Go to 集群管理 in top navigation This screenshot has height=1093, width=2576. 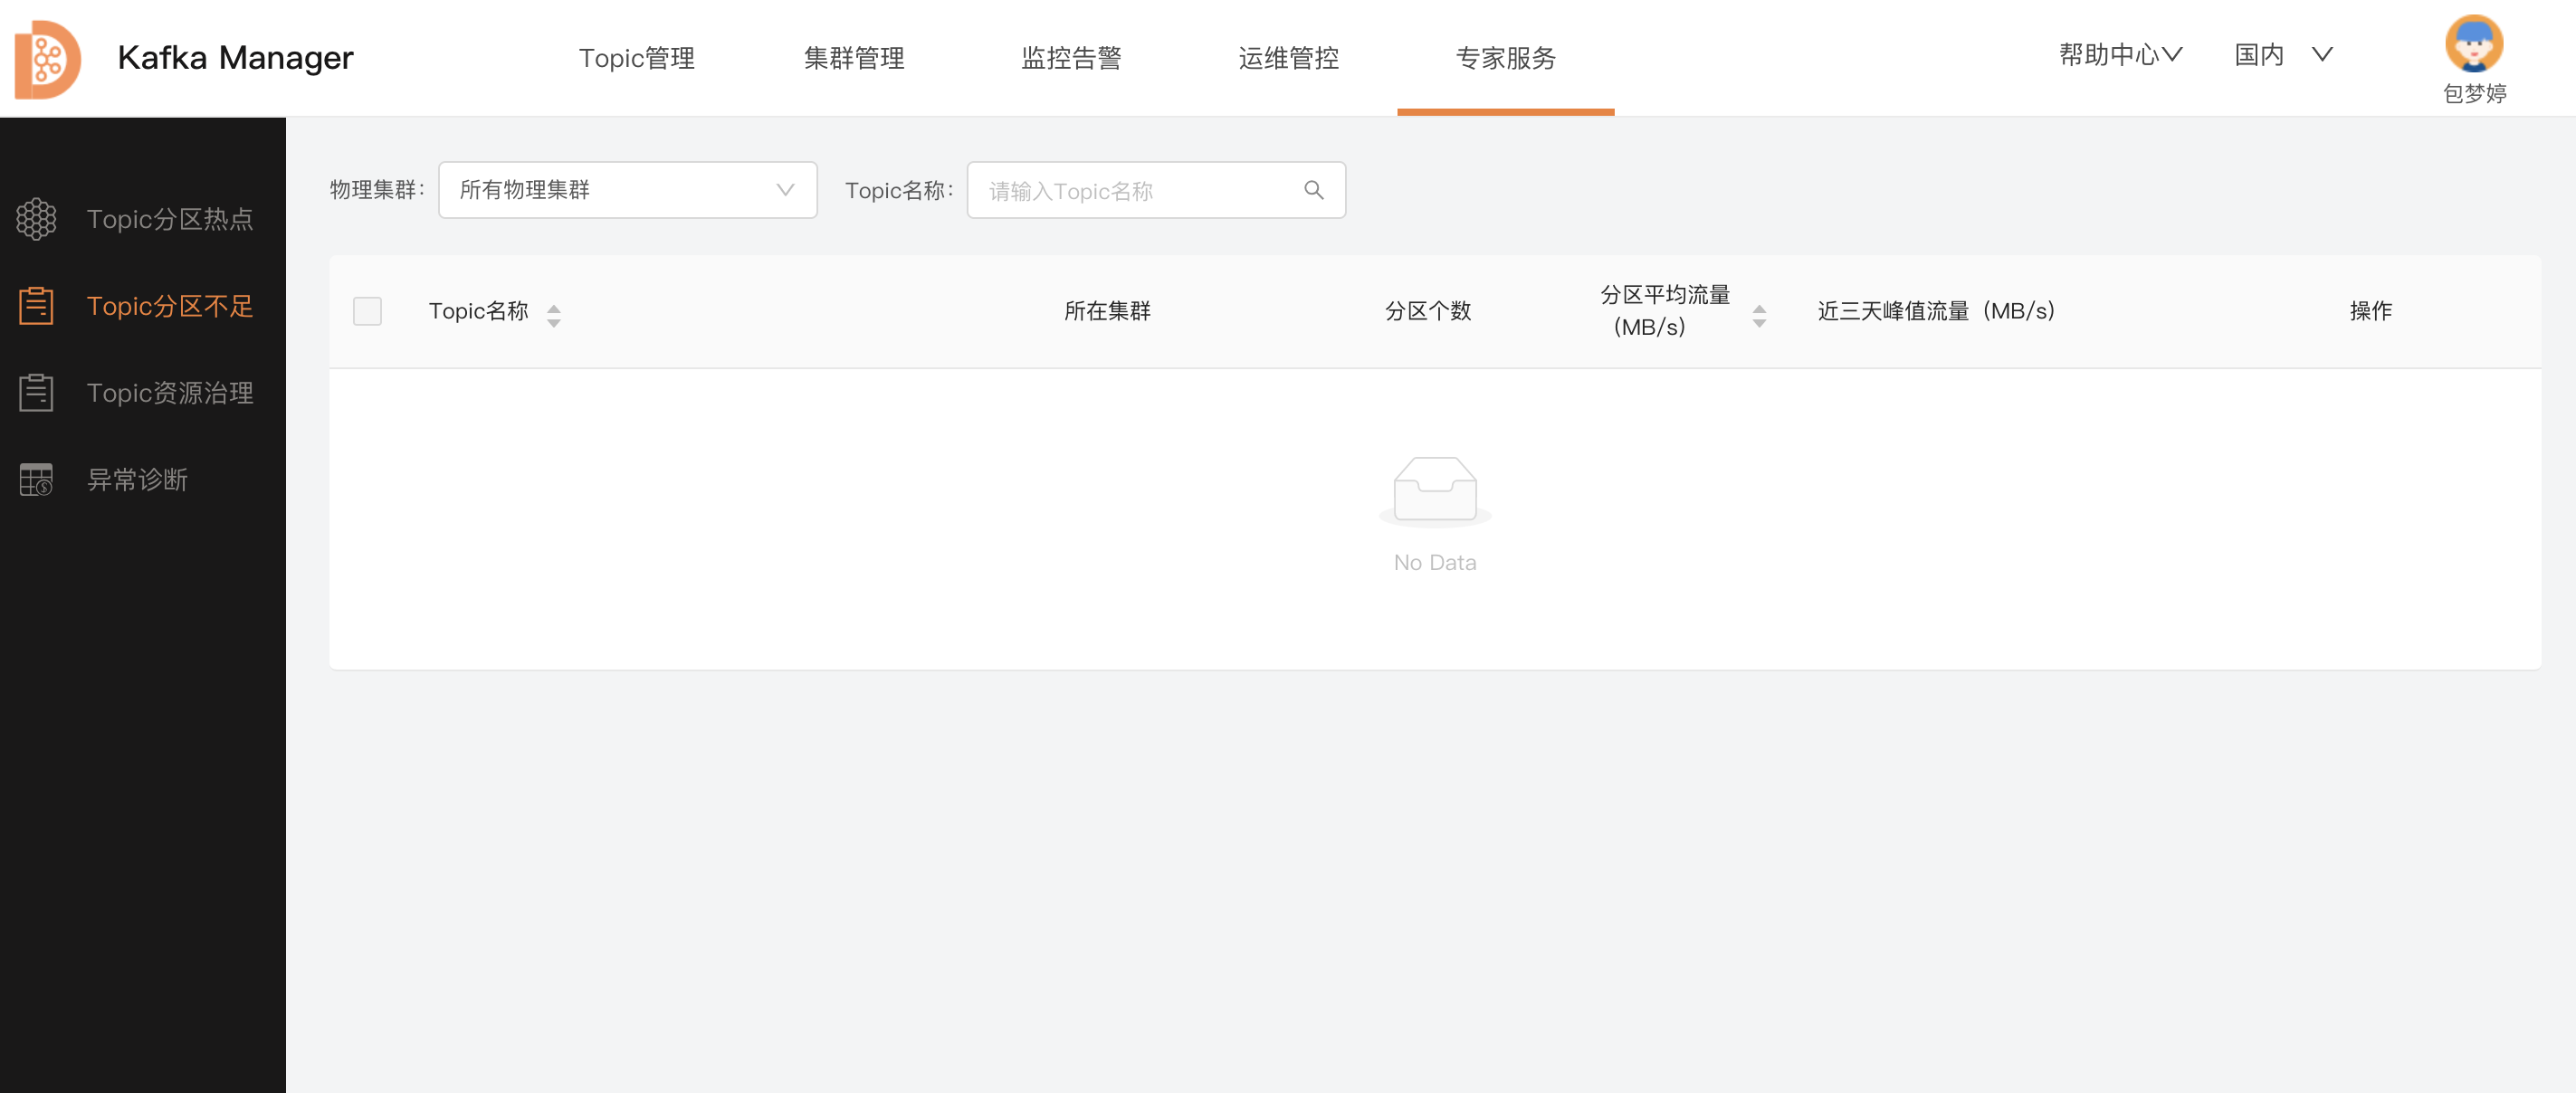[854, 58]
